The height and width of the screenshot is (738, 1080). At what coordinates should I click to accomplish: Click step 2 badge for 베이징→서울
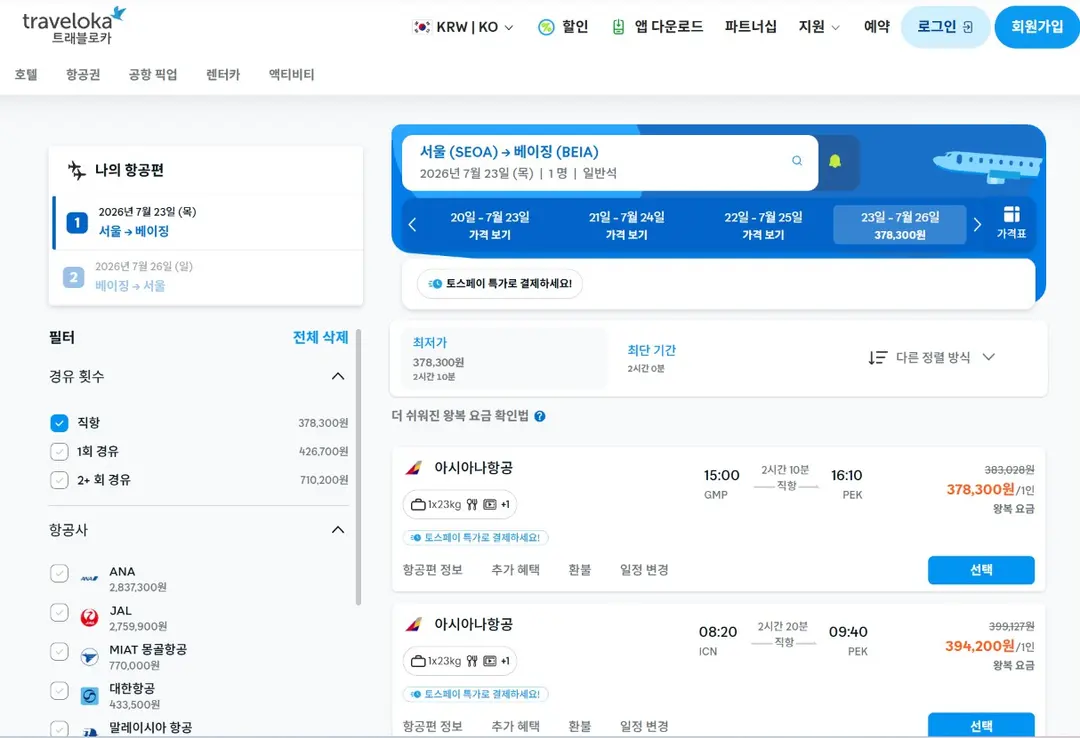point(74,277)
